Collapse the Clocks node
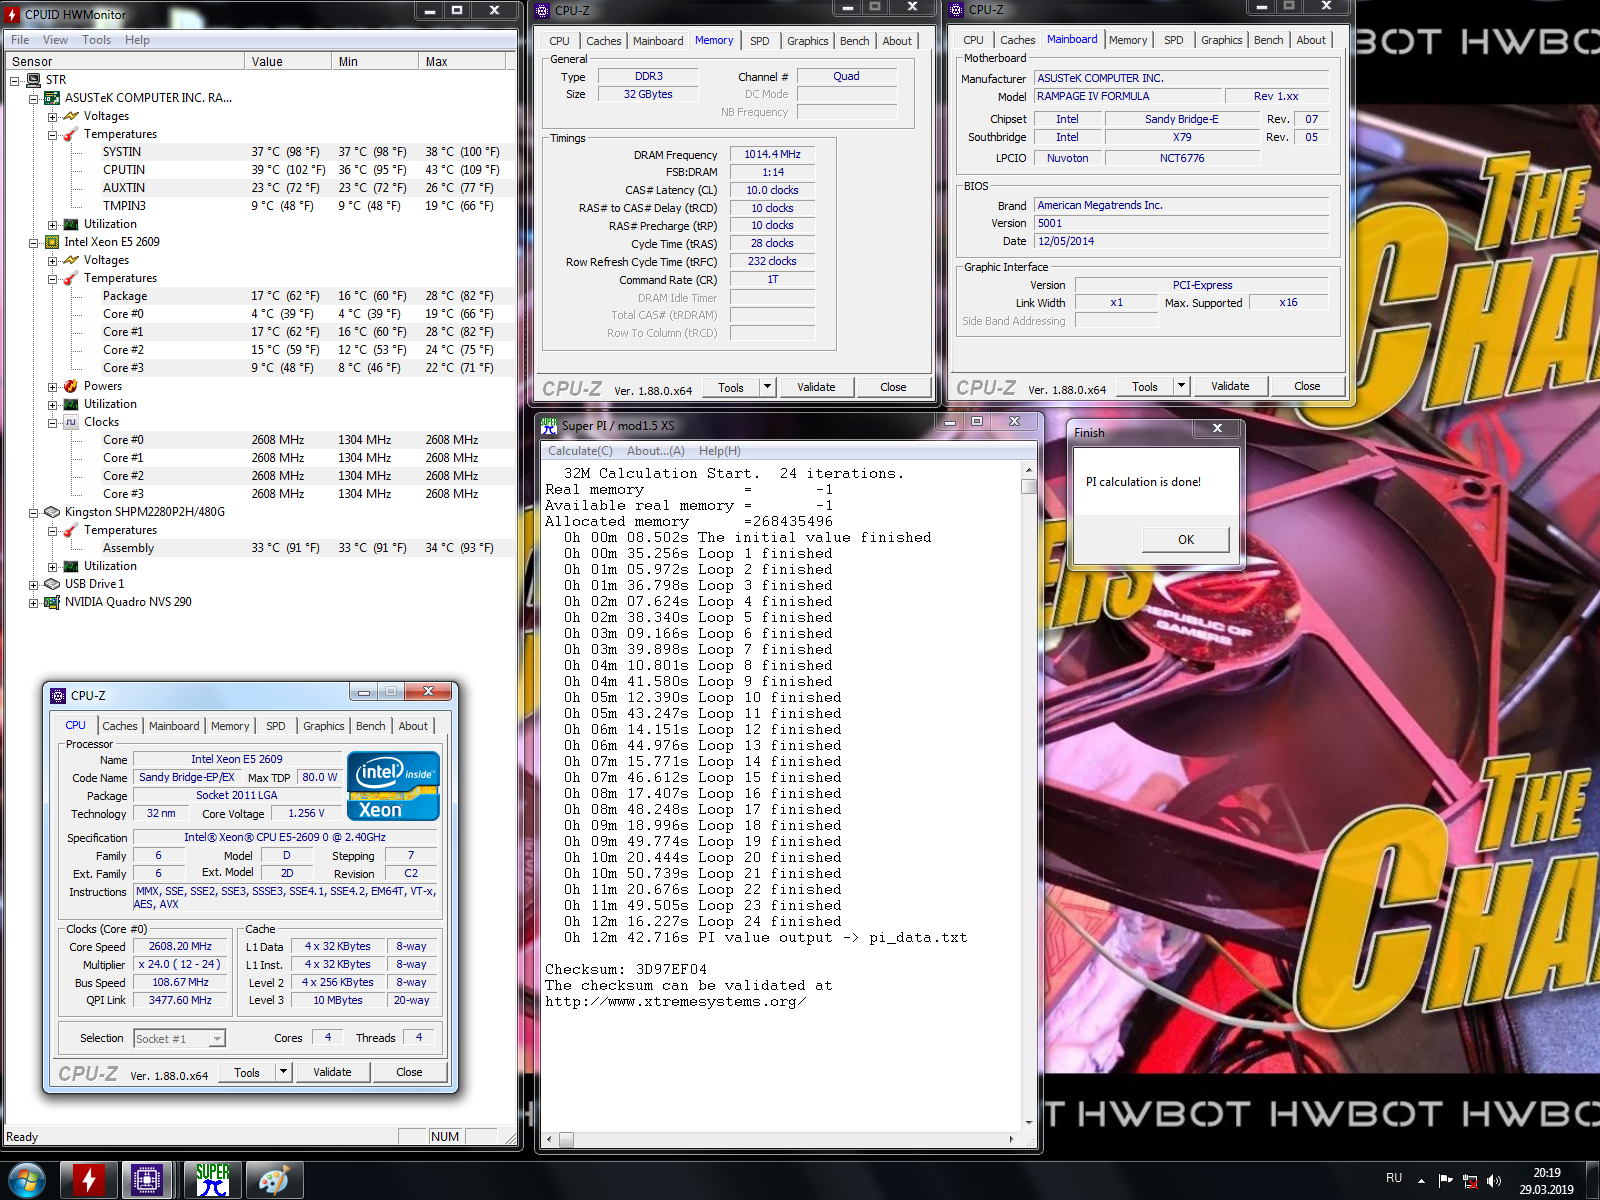 click(52, 423)
